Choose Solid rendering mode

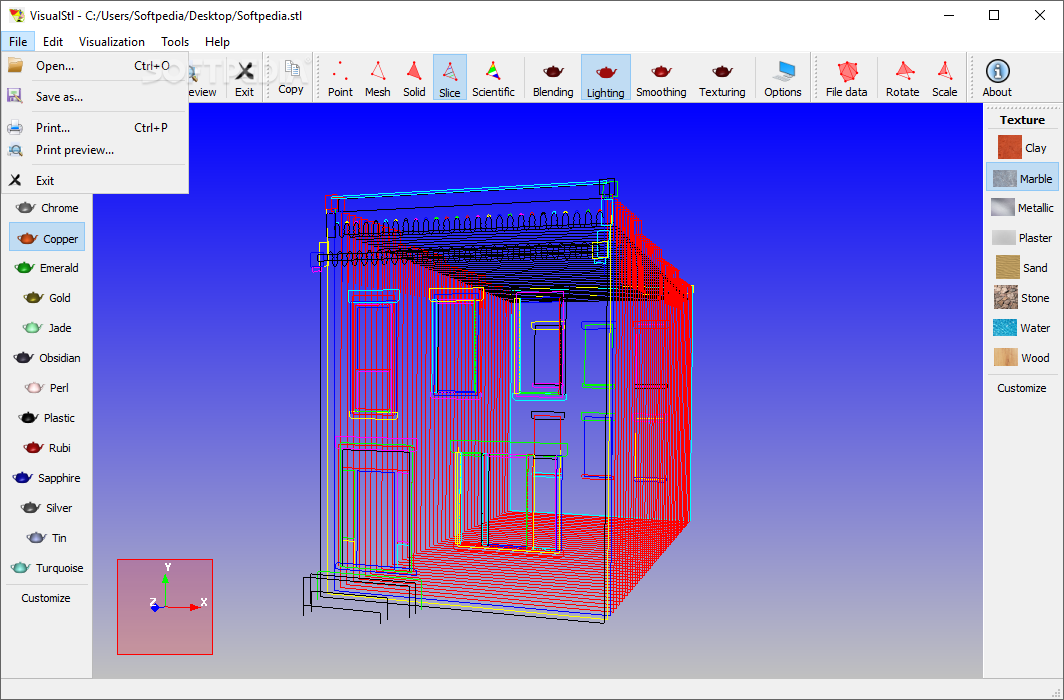pyautogui.click(x=414, y=78)
